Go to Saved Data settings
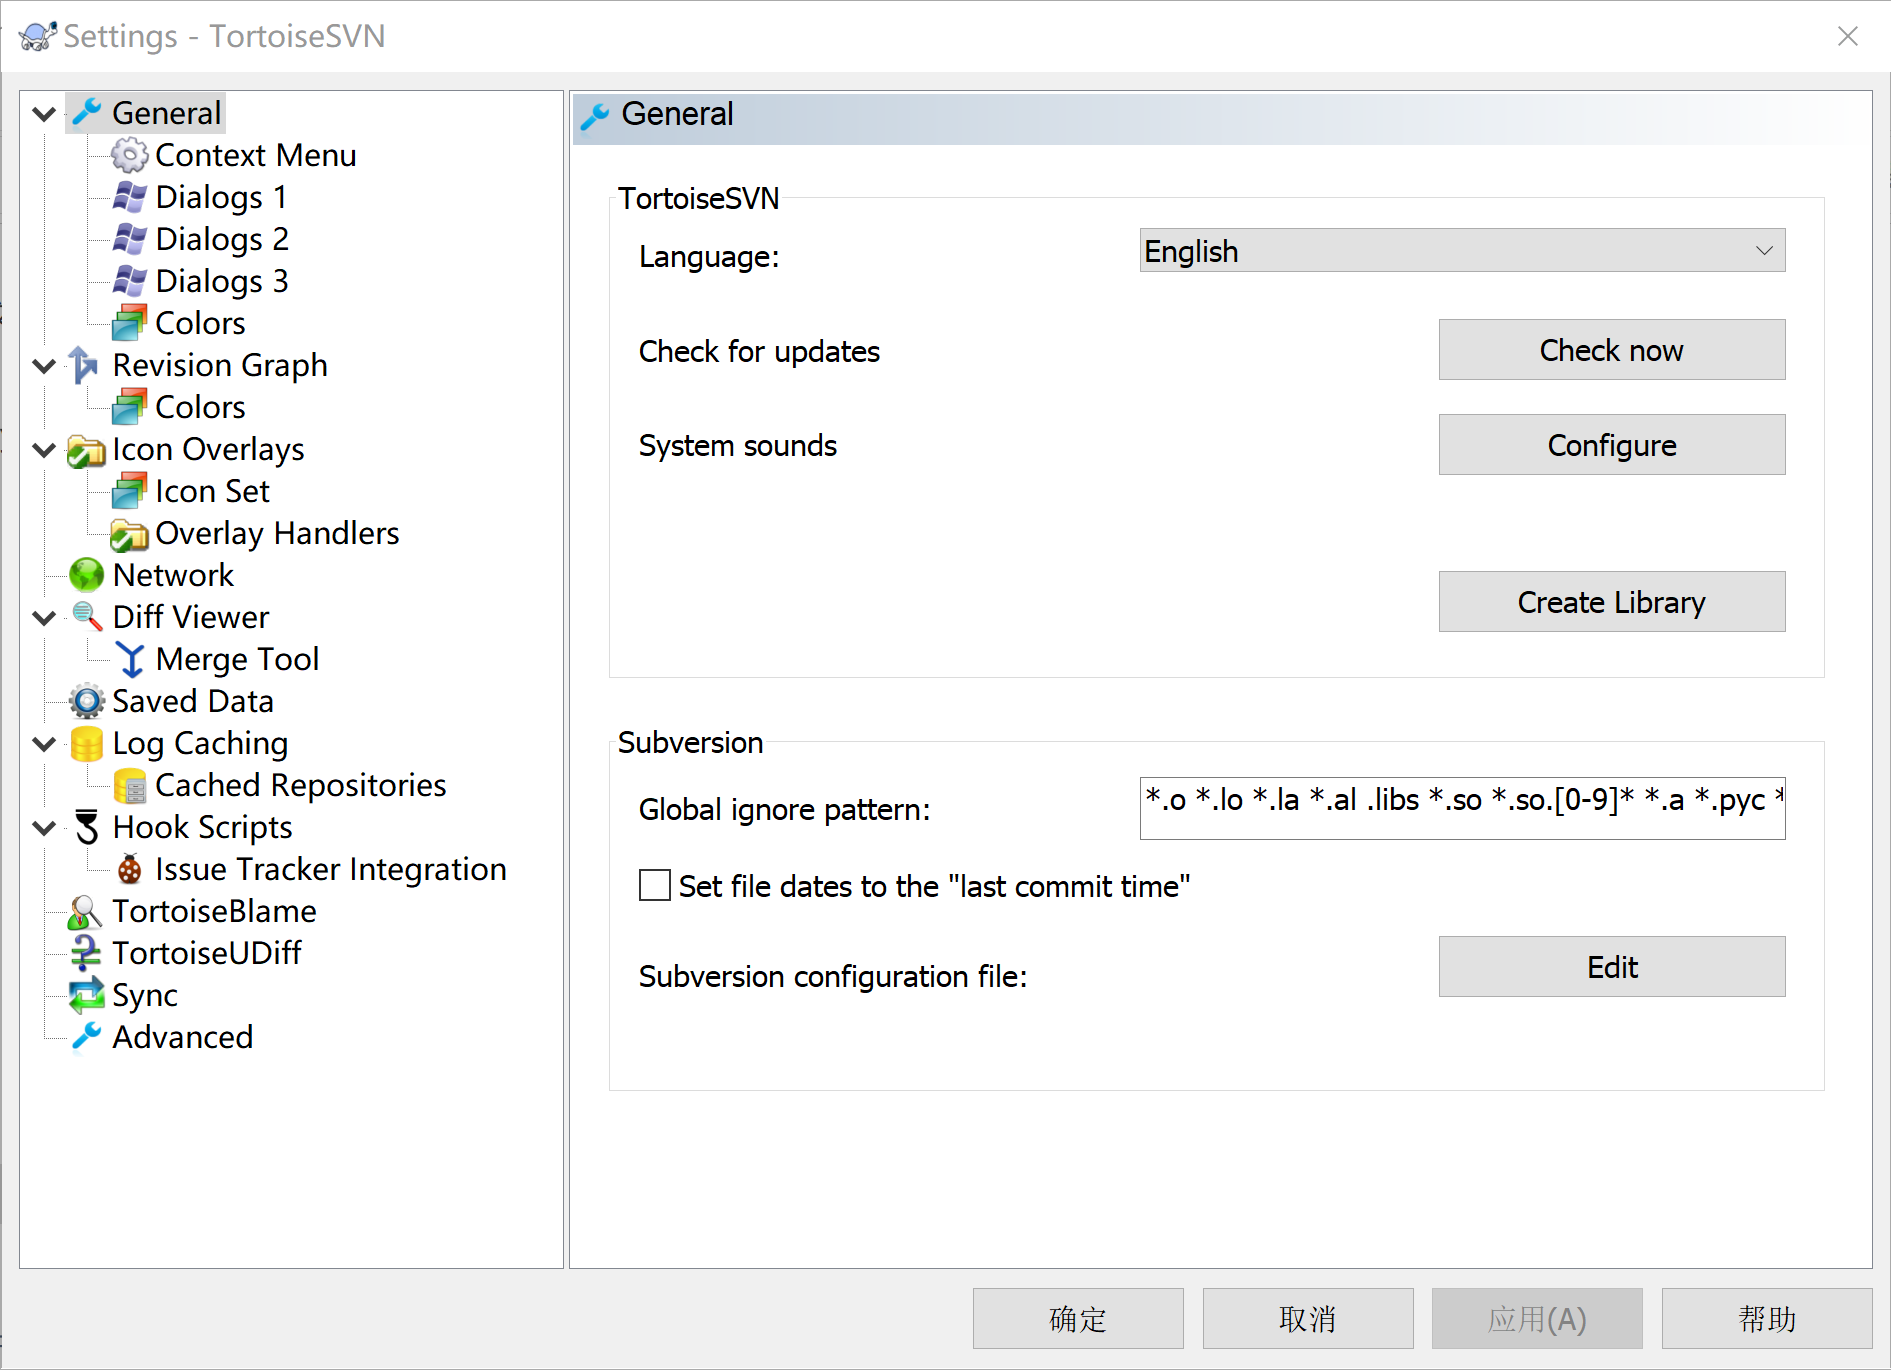Screen dimensions: 1891x1370 (193, 701)
